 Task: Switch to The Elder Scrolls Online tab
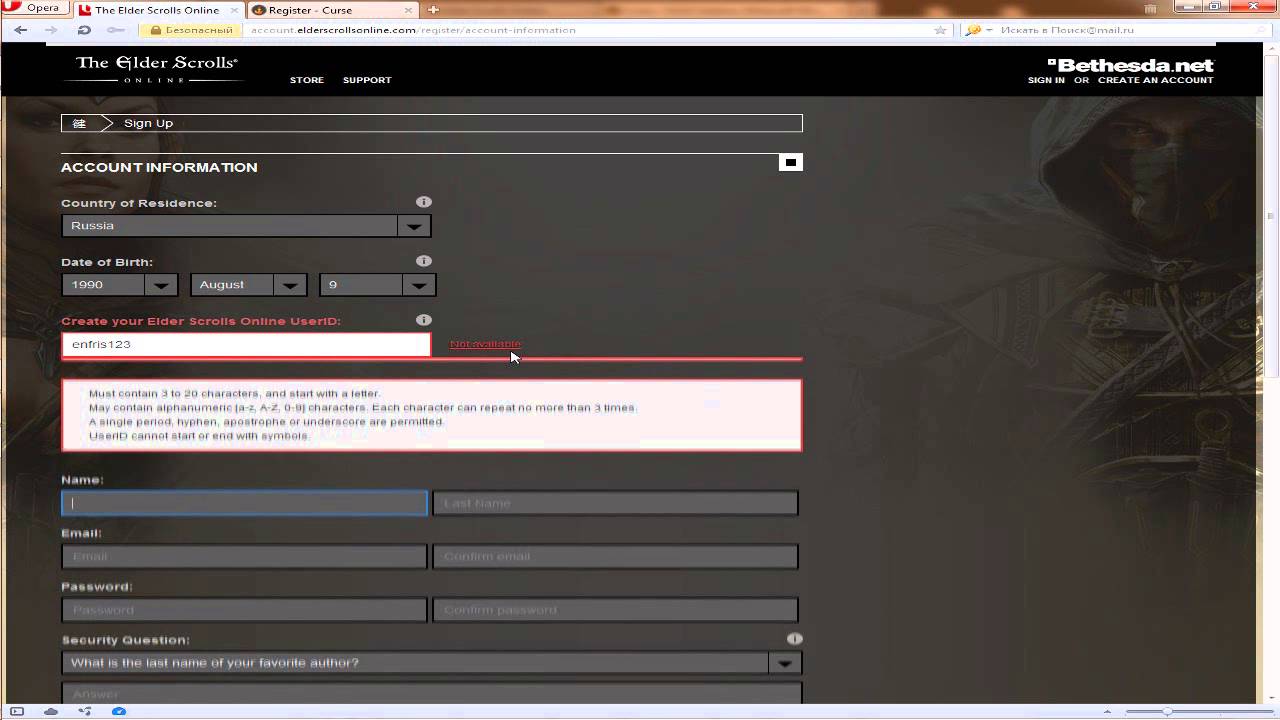157,10
